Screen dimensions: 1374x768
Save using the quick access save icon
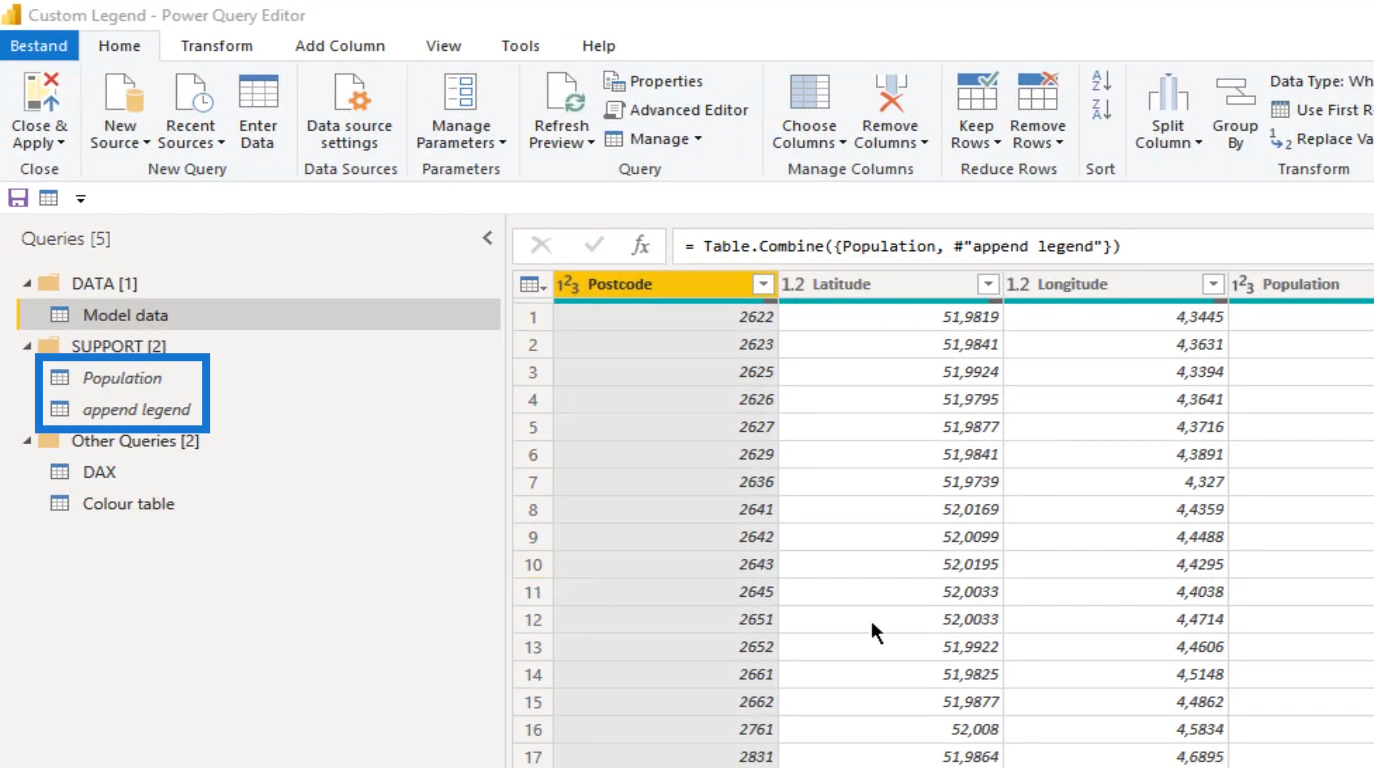pyautogui.click(x=18, y=198)
